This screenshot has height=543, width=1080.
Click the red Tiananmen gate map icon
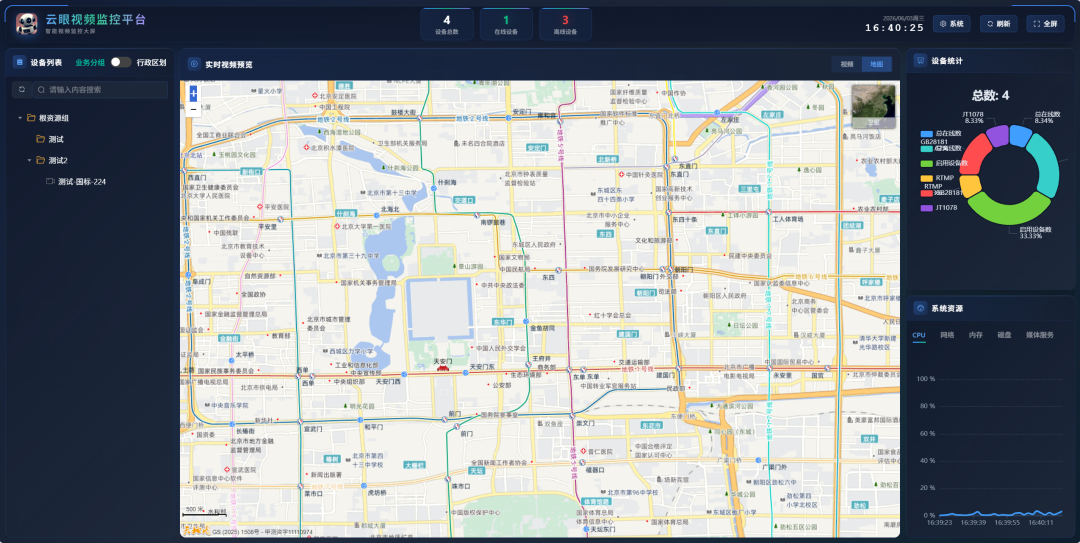pyautogui.click(x=442, y=369)
